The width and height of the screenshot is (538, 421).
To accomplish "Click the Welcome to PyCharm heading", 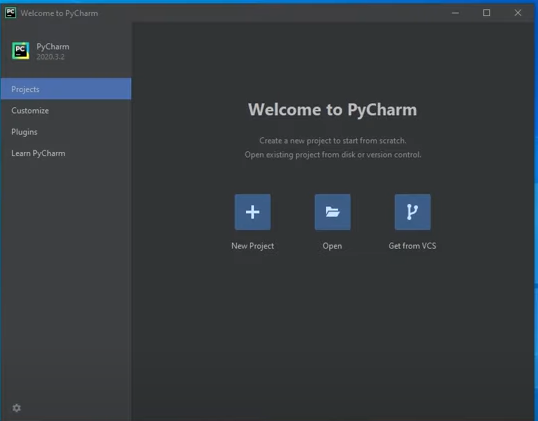I will point(332,110).
